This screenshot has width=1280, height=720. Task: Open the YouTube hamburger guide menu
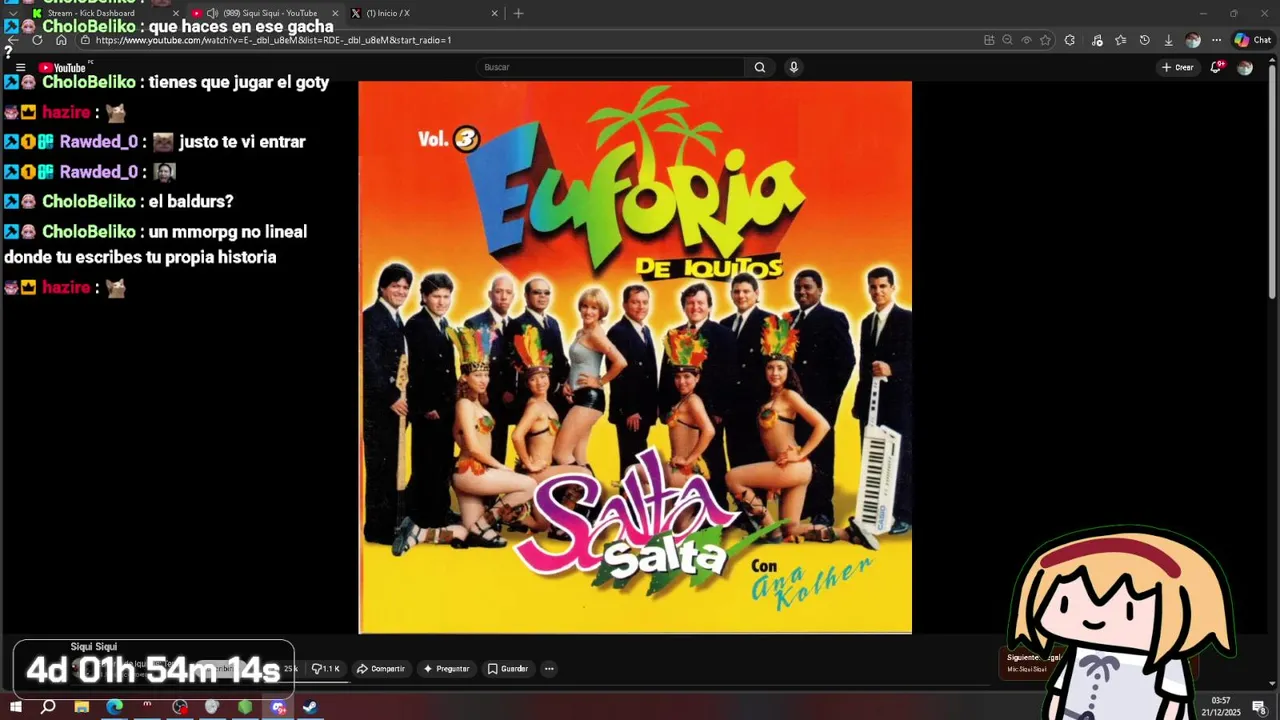(20, 67)
